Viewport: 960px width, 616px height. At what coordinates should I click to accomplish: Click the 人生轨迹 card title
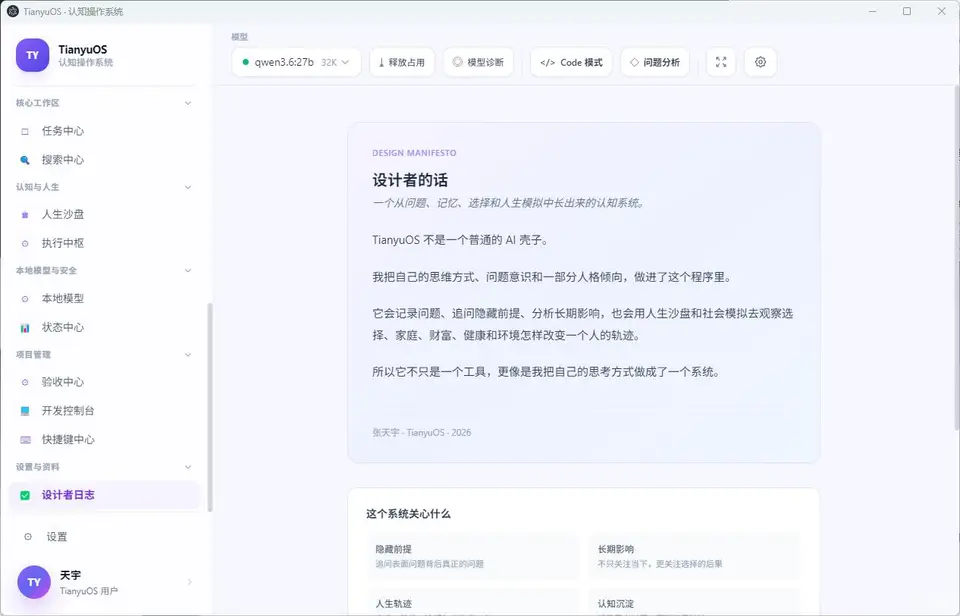pos(394,604)
